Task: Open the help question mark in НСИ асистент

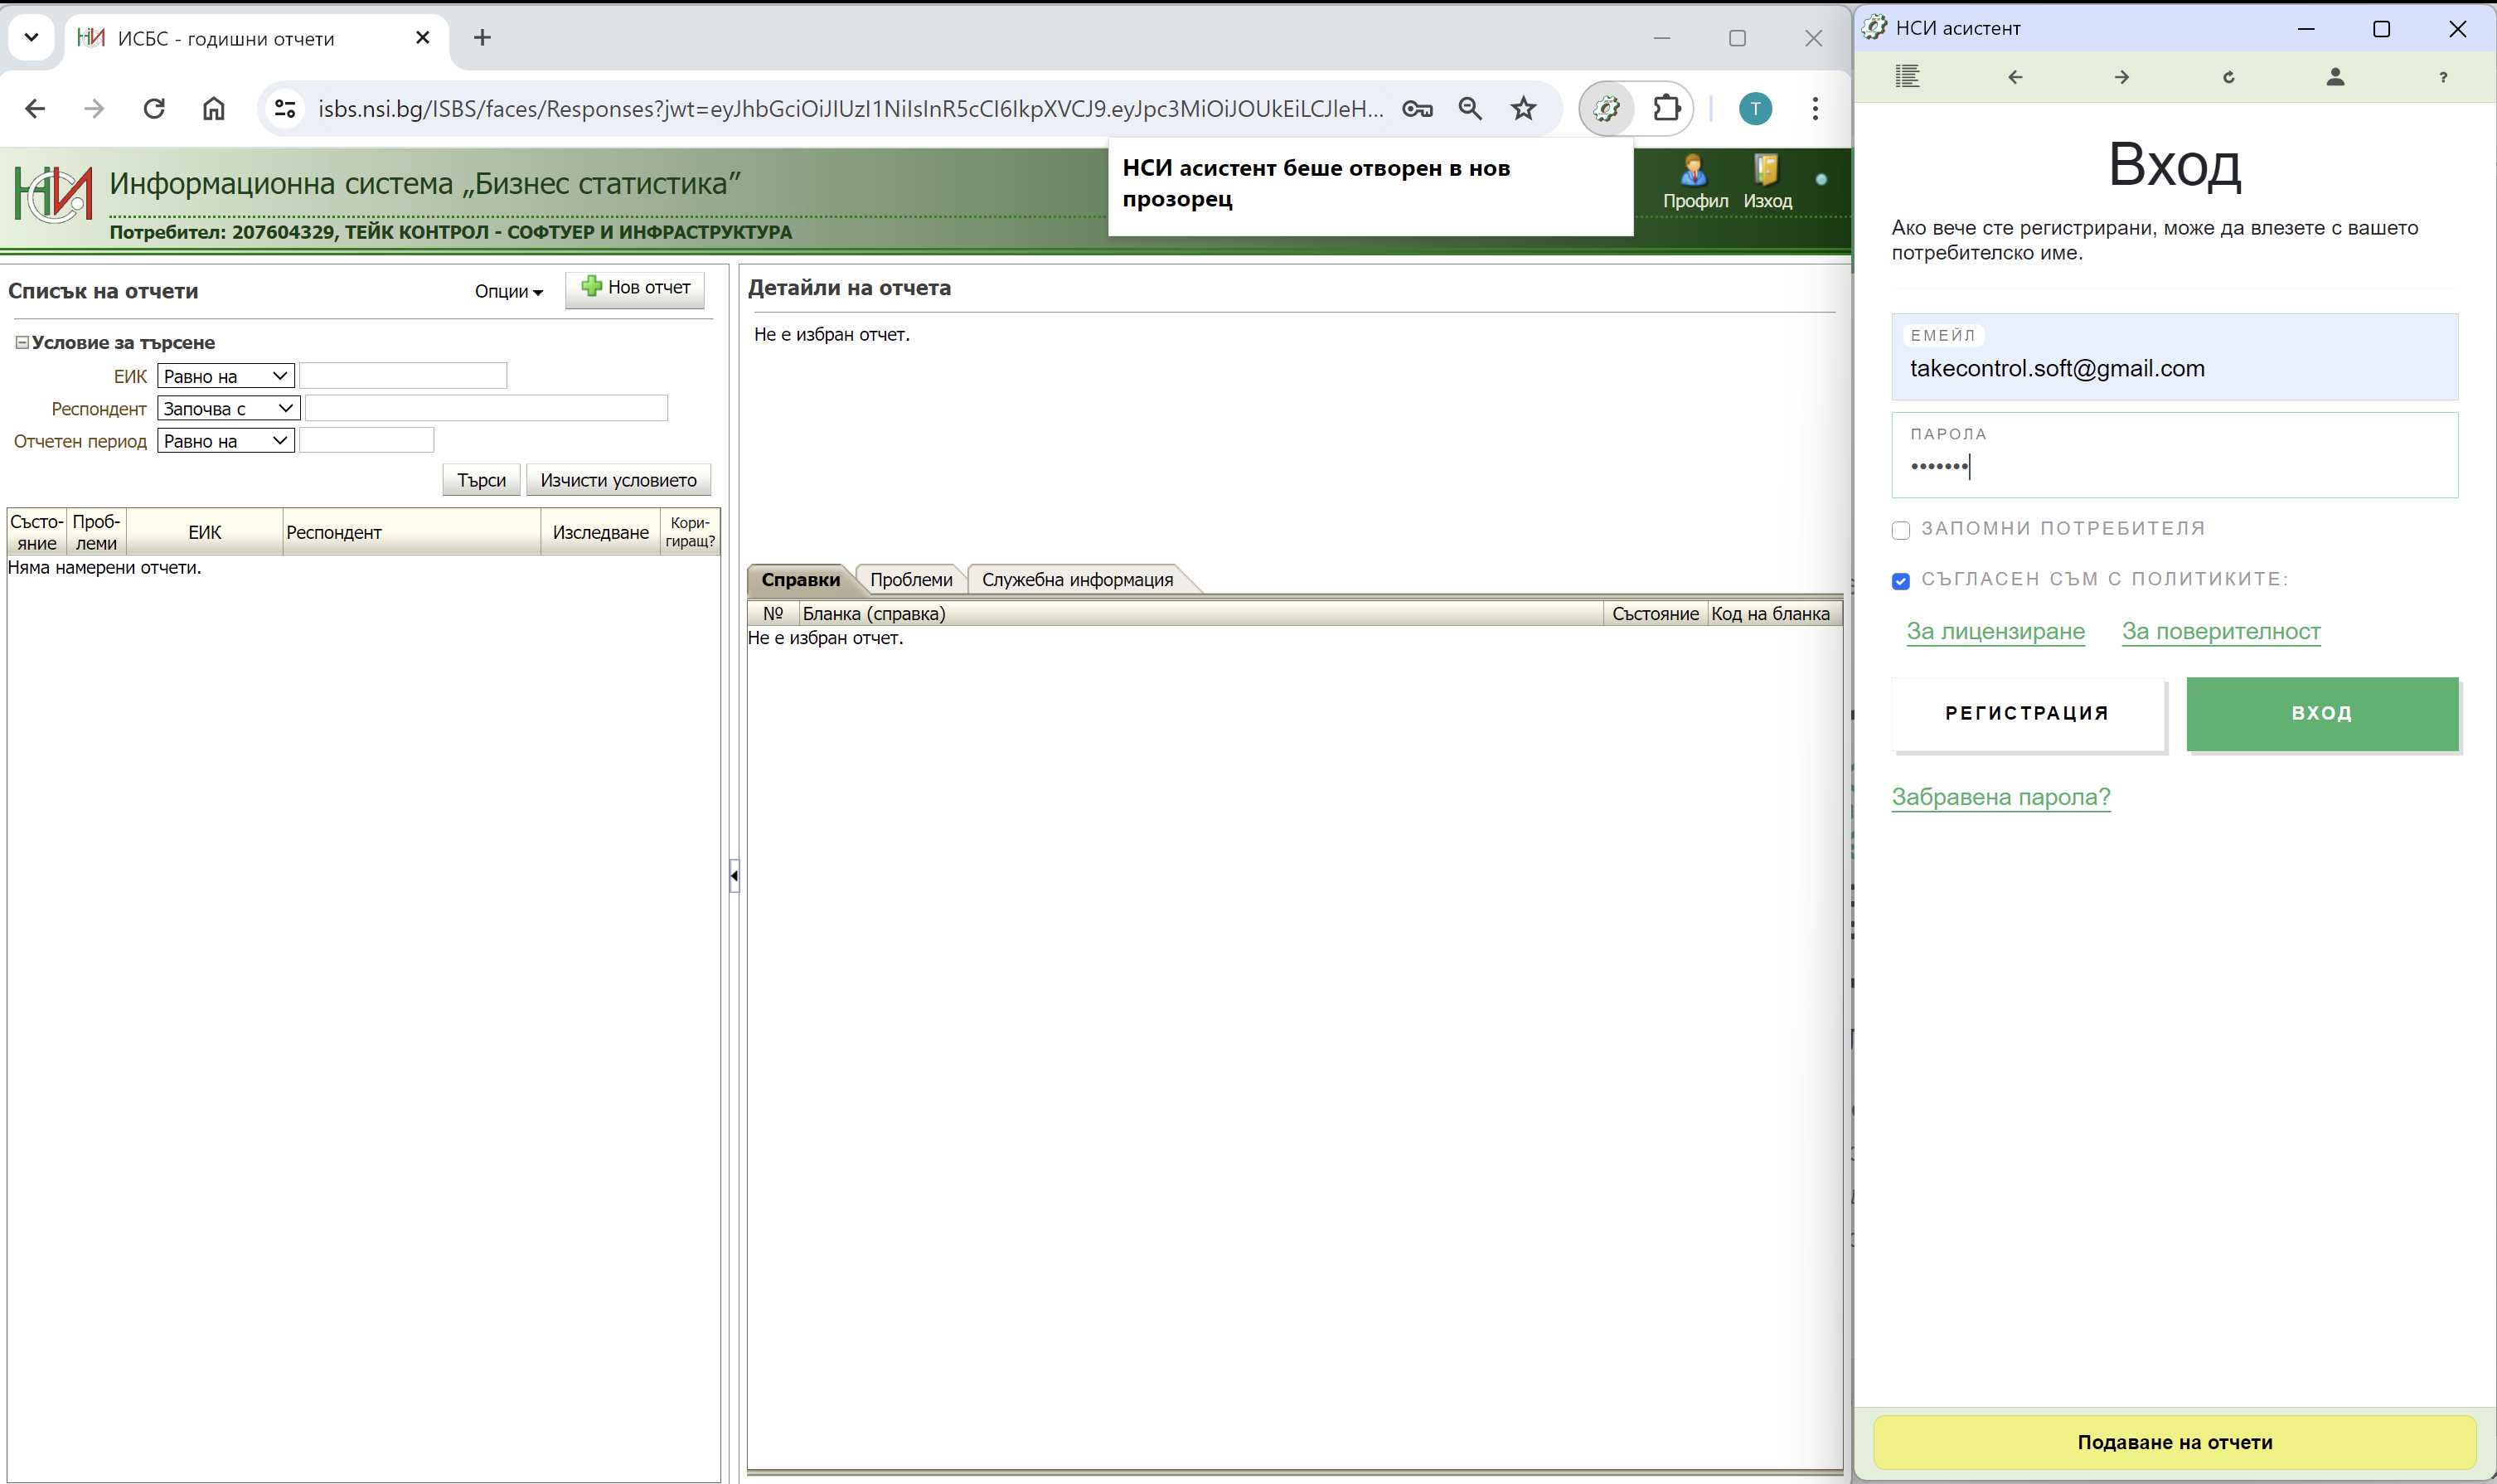Action: [x=2443, y=77]
